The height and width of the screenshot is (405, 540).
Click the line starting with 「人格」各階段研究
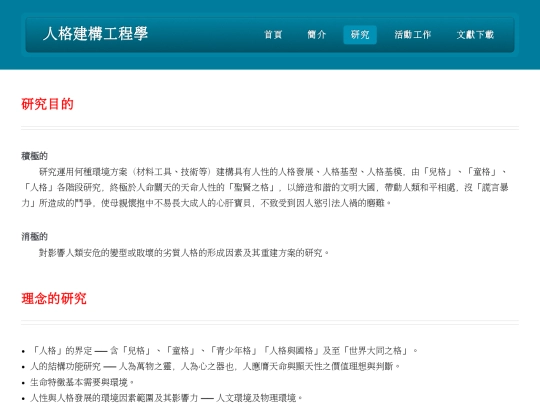point(265,187)
